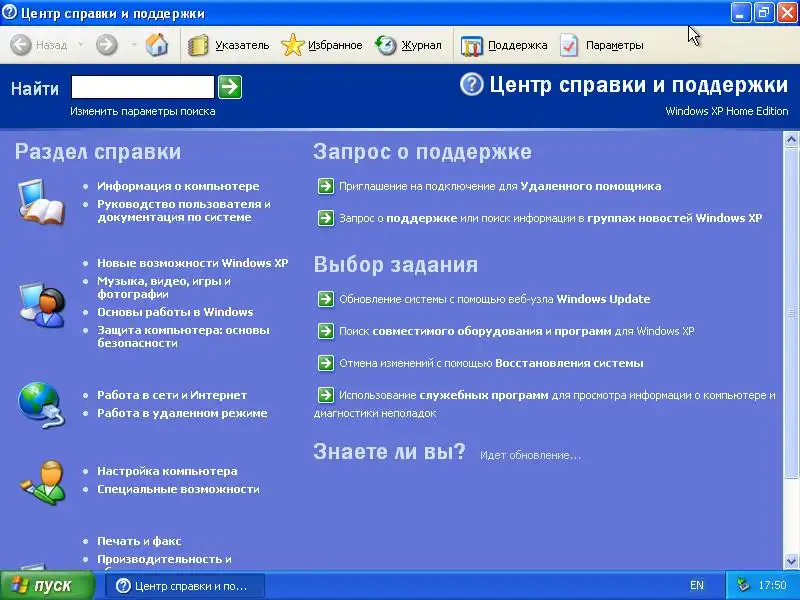The height and width of the screenshot is (600, 800).
Task: Open Изменить параметры поиска link
Action: point(142,111)
